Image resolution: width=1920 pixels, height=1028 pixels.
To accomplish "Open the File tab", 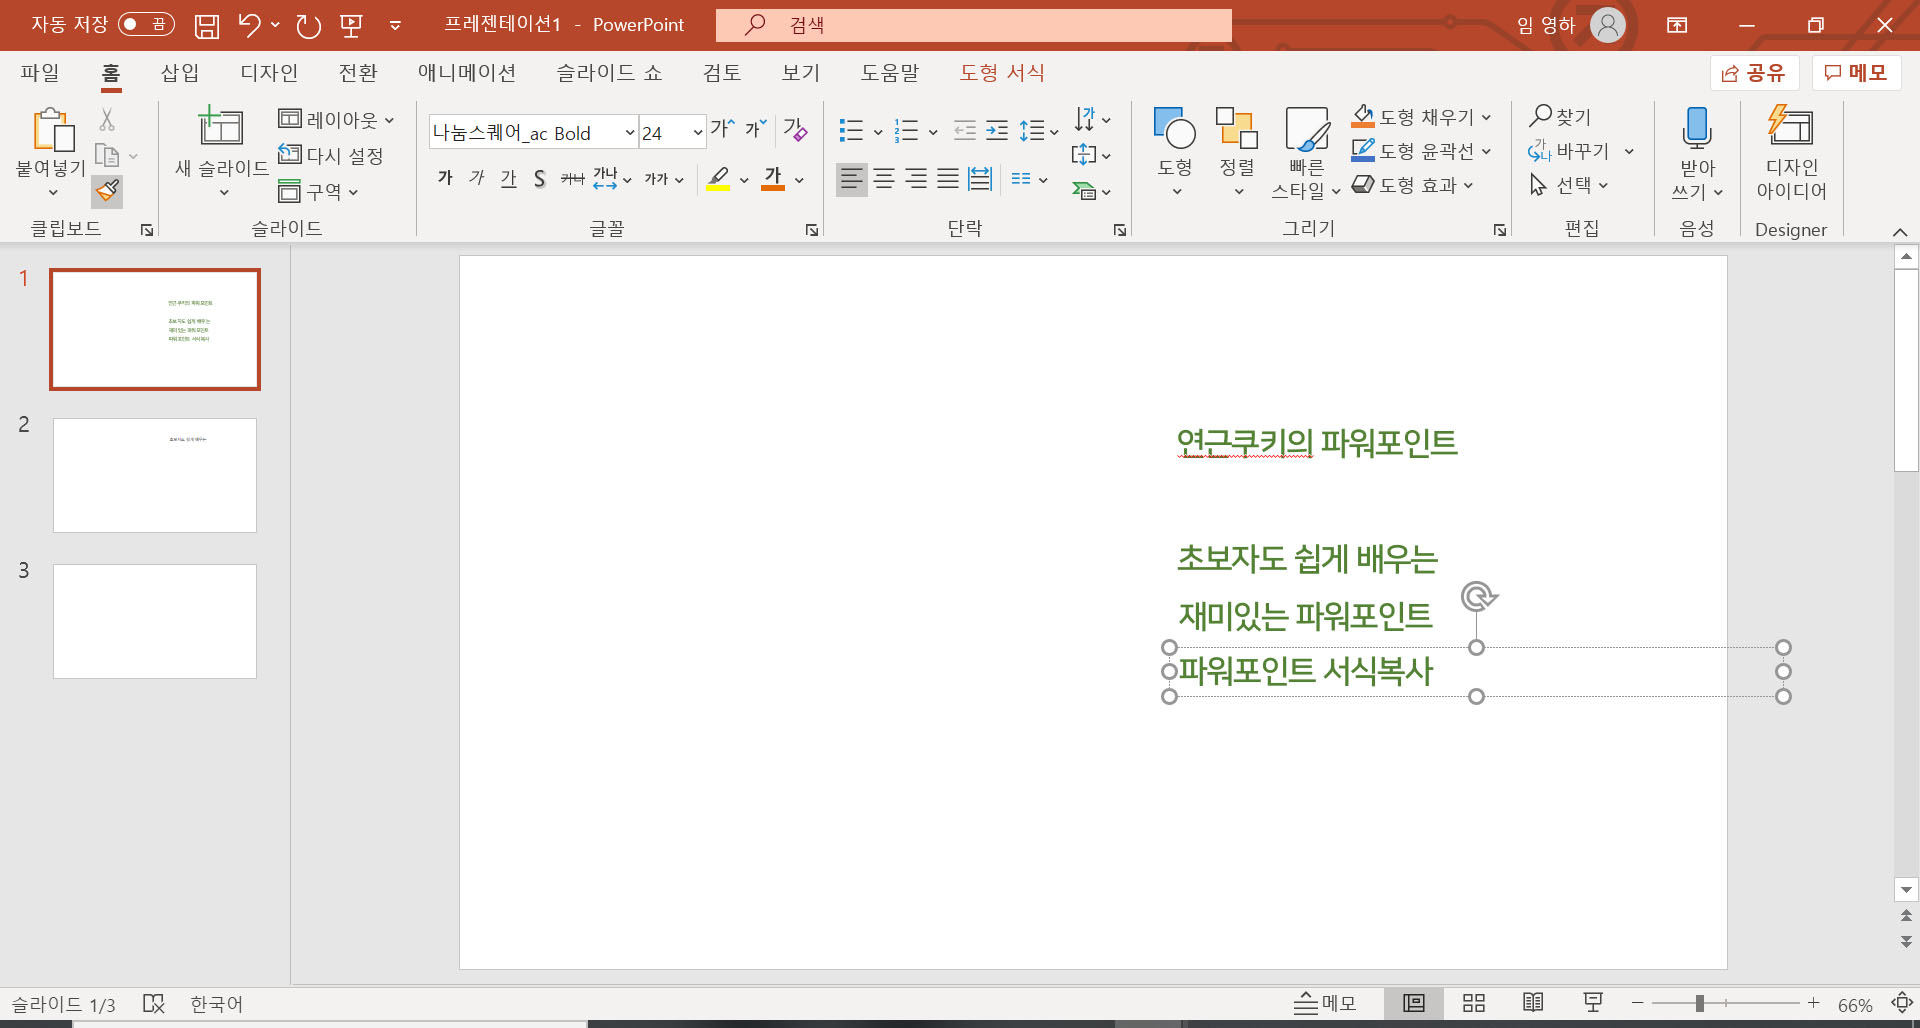I will point(40,72).
